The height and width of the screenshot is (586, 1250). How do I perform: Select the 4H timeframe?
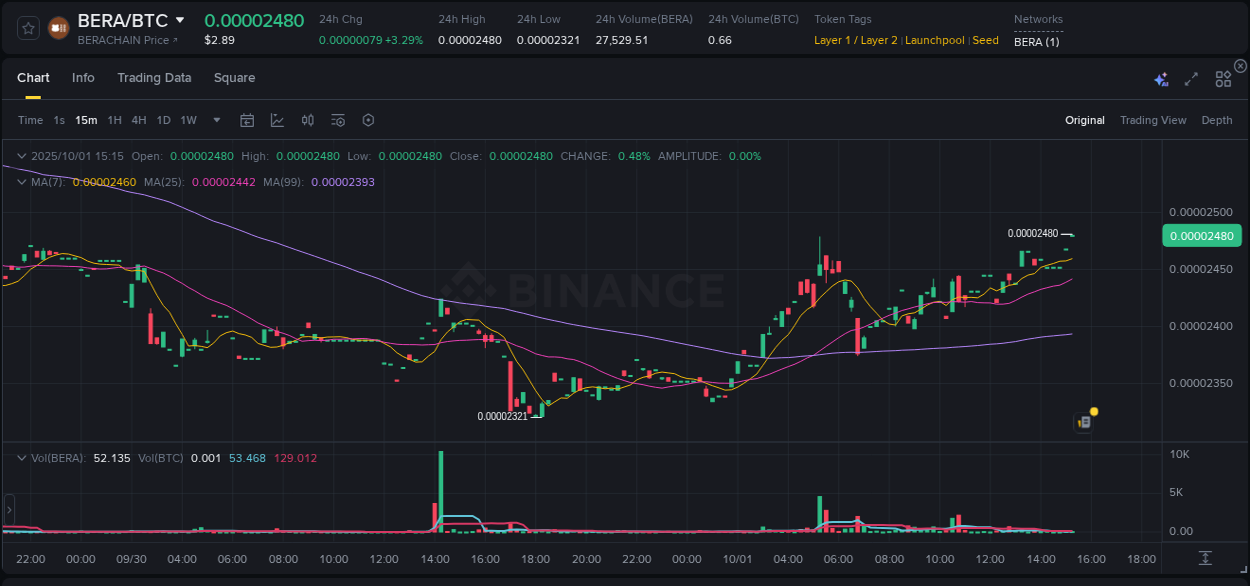click(139, 120)
